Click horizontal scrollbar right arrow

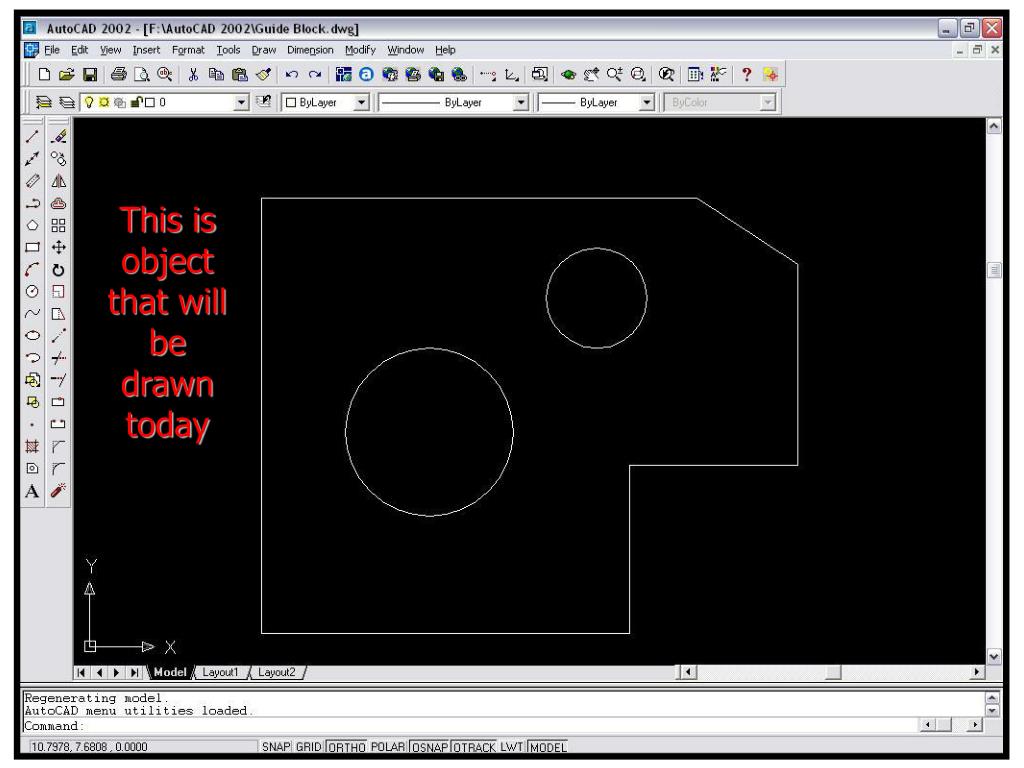click(x=976, y=672)
